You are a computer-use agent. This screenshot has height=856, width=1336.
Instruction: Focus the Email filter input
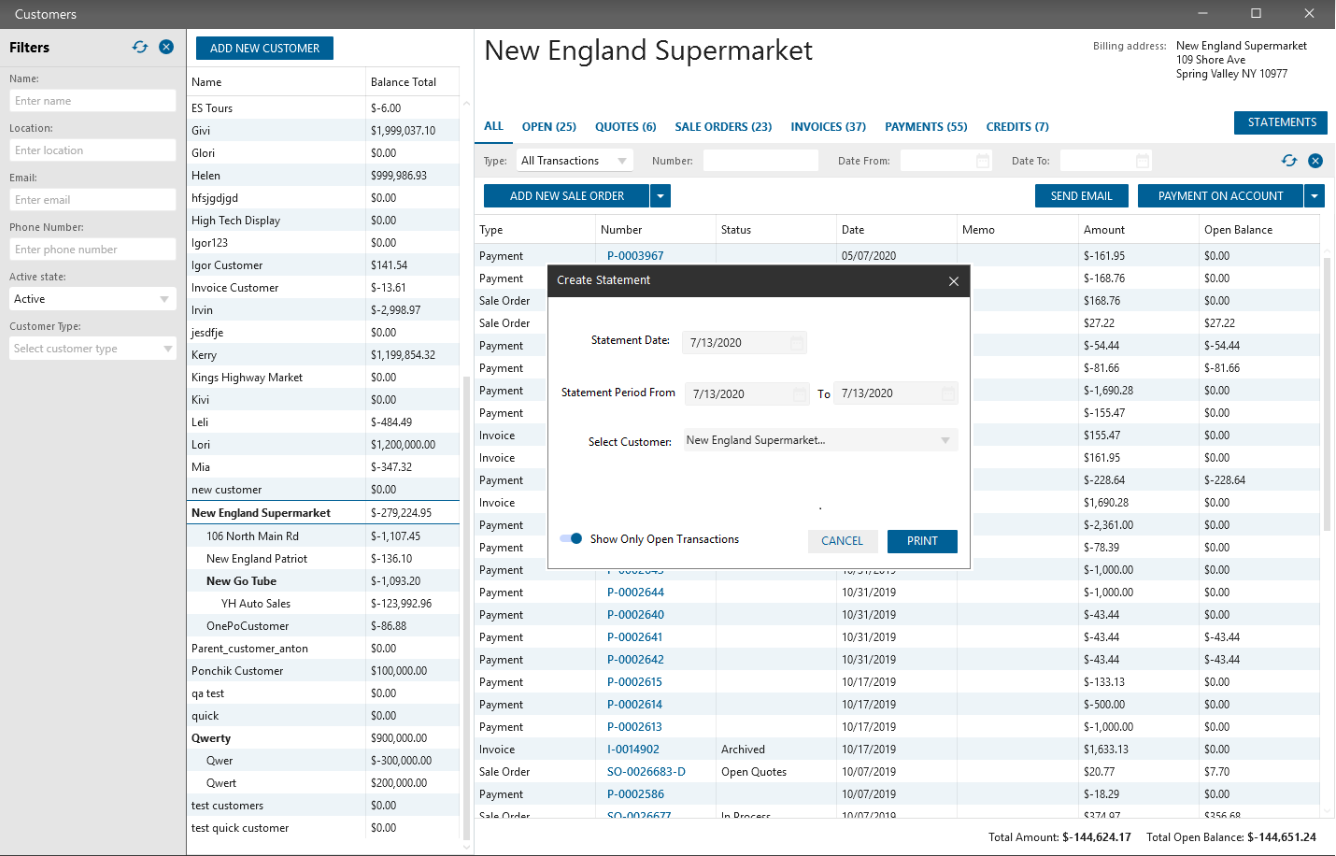point(93,200)
